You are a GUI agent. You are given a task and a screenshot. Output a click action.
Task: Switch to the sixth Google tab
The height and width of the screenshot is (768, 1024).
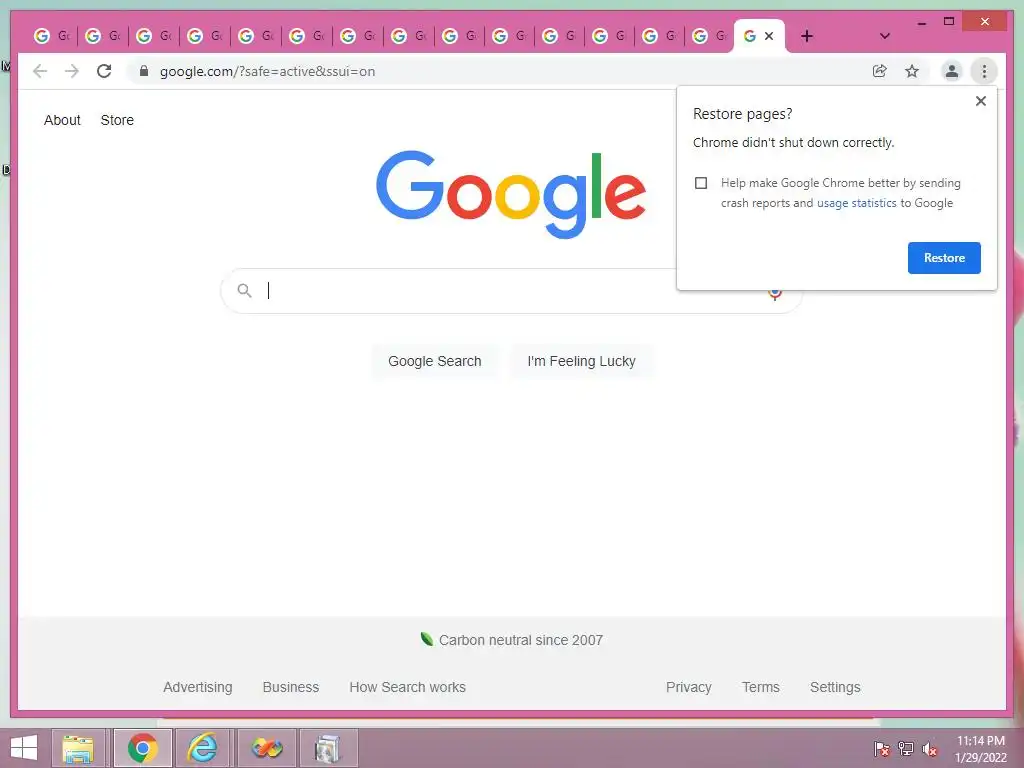307,36
